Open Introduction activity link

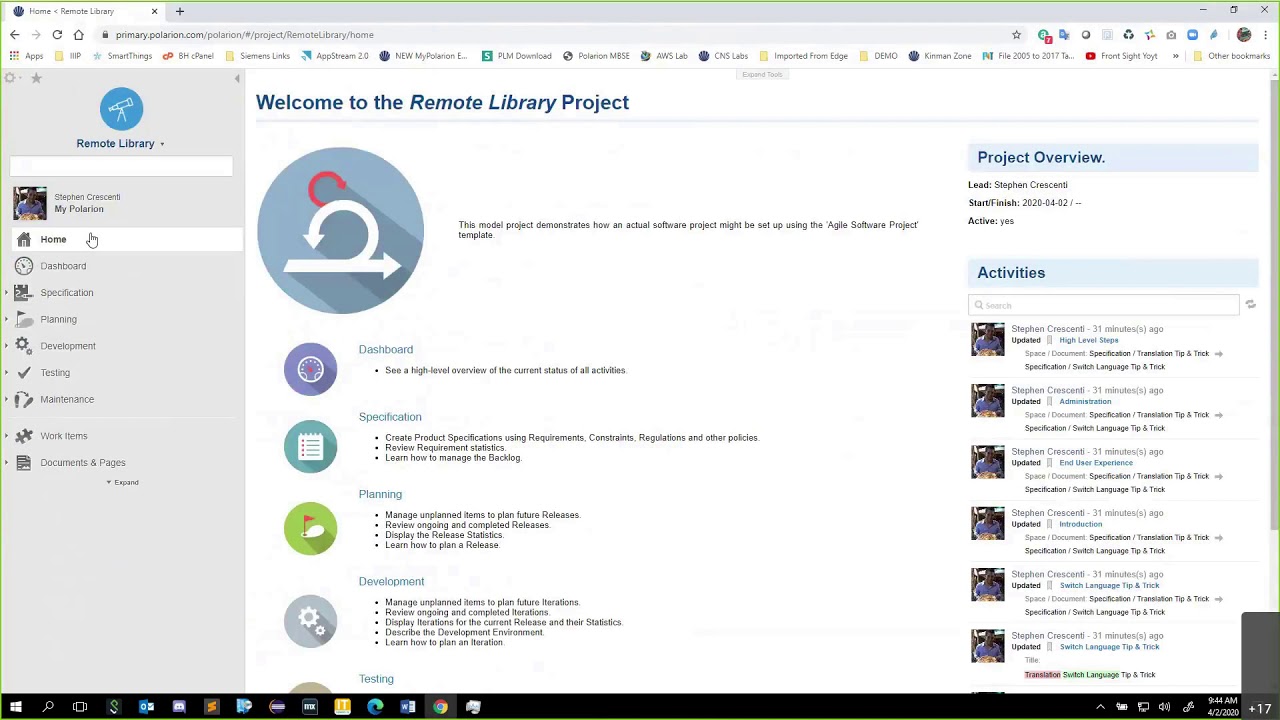click(x=1080, y=524)
